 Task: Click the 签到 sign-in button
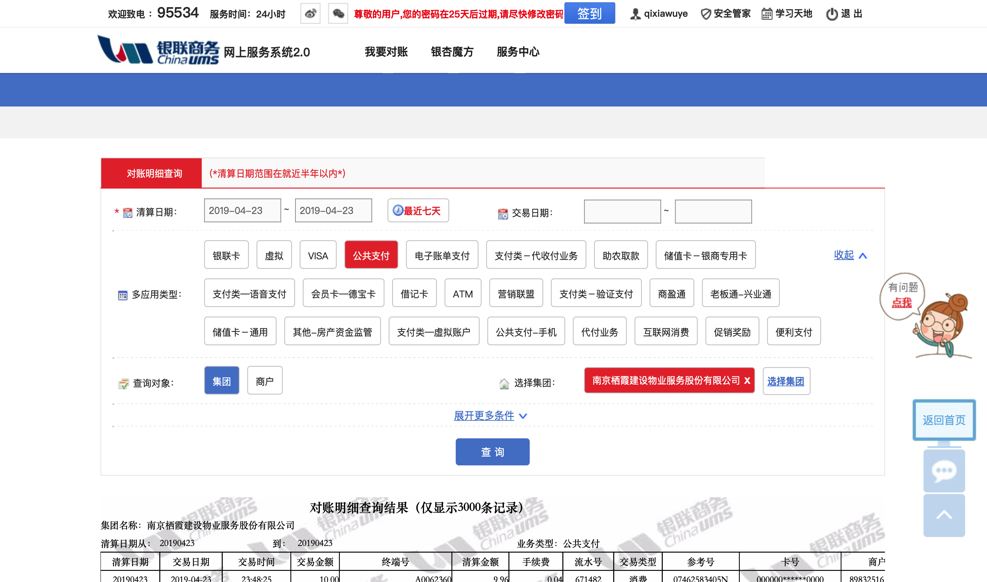589,14
